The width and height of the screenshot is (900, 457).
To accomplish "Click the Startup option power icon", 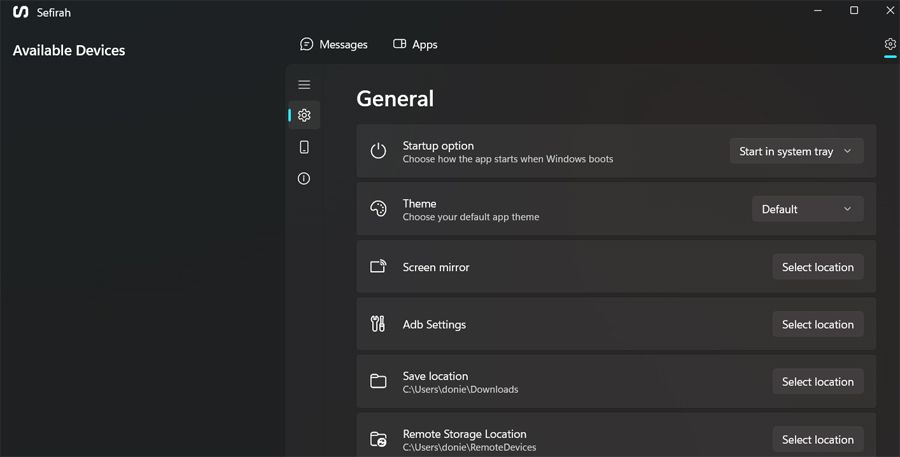I will click(378, 151).
